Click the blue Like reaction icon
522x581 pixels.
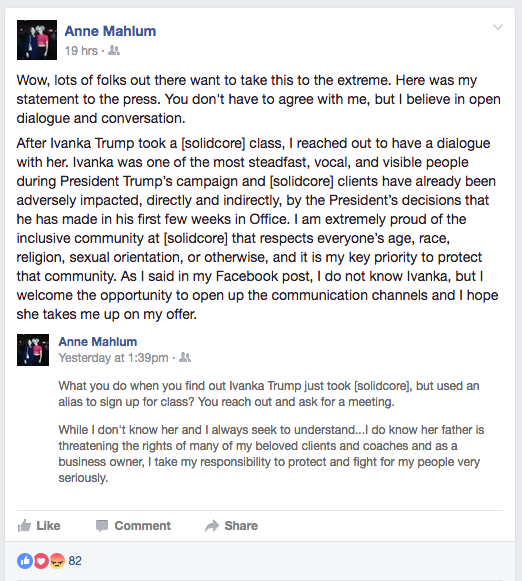25,561
